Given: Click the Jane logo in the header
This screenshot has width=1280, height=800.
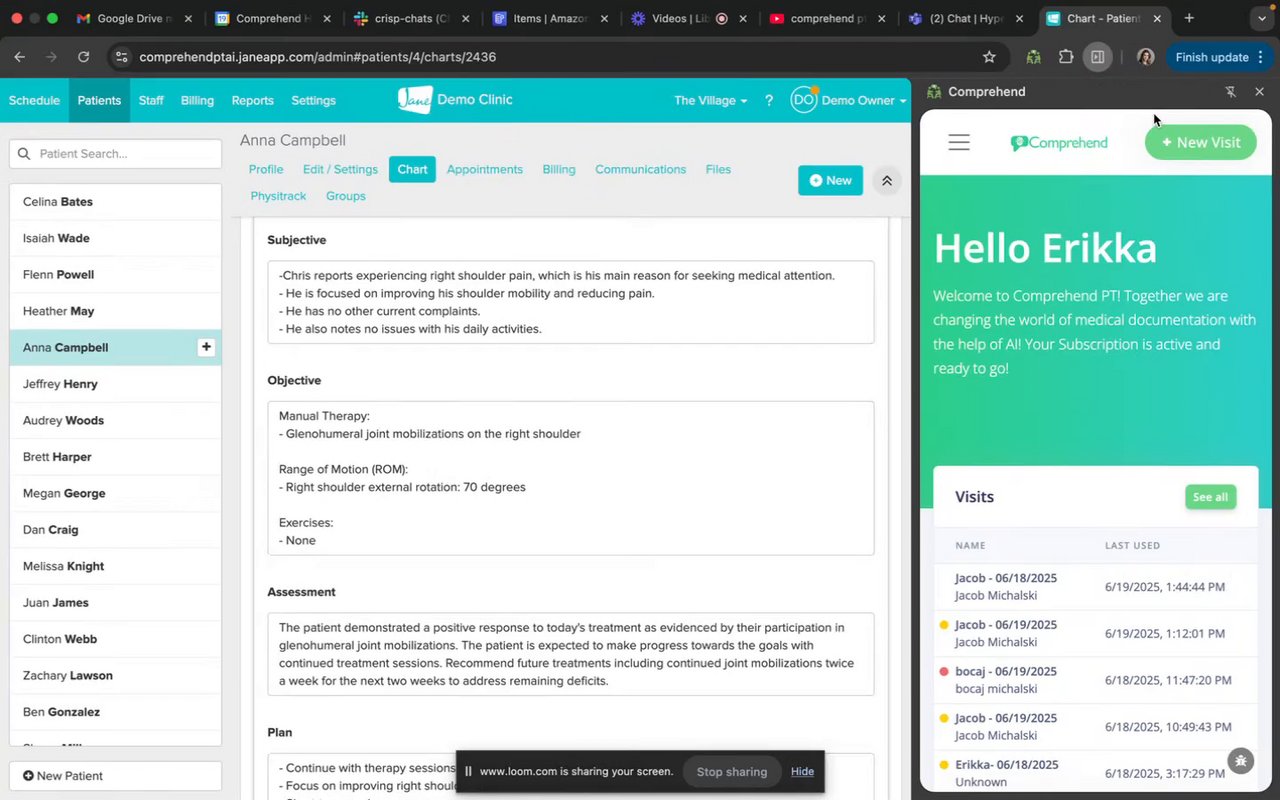Looking at the screenshot, I should coord(415,99).
